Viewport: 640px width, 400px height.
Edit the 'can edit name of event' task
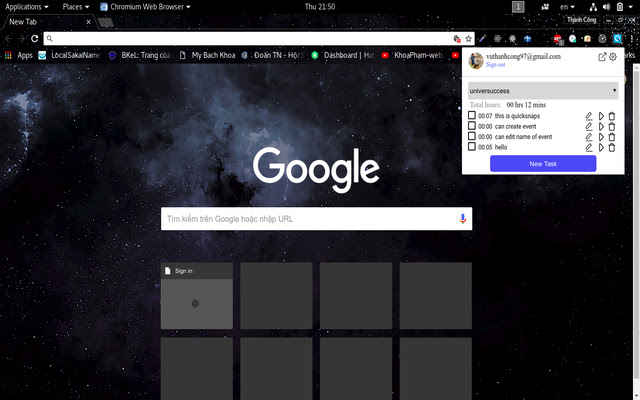589,137
